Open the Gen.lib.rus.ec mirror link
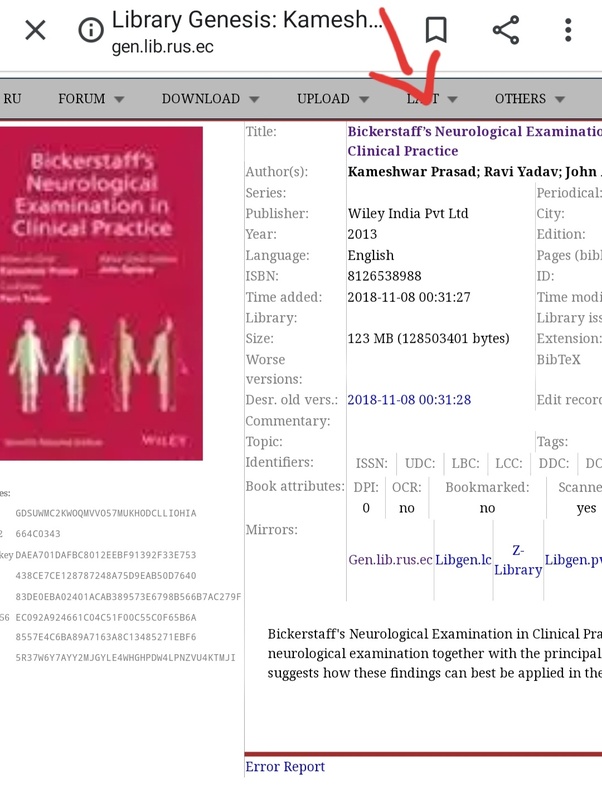Viewport: 602px width, 803px height. [391, 560]
